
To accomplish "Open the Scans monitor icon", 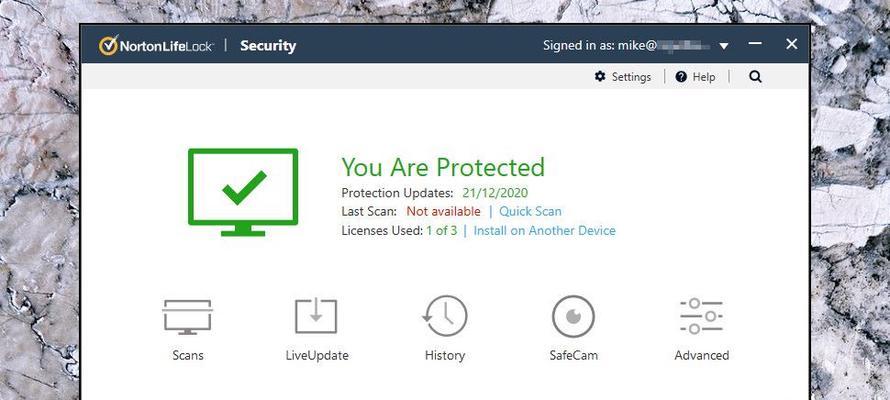I will pos(187,317).
